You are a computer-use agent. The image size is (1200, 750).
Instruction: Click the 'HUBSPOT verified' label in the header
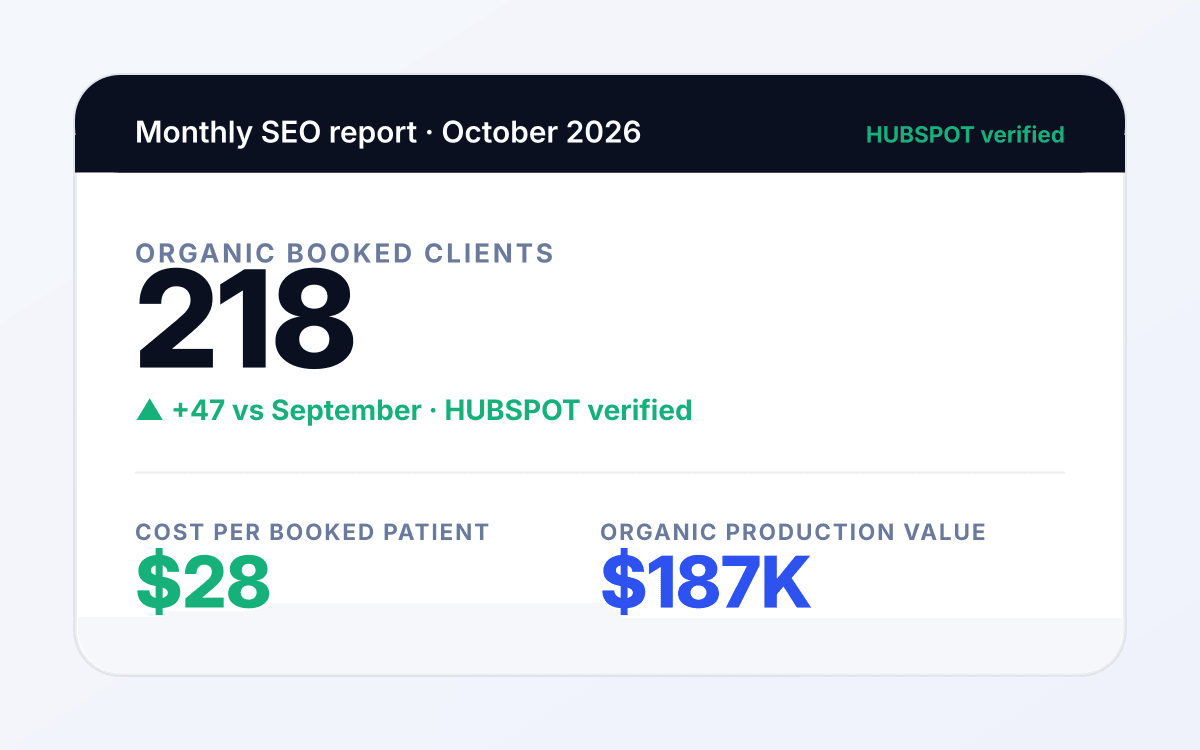[965, 134]
